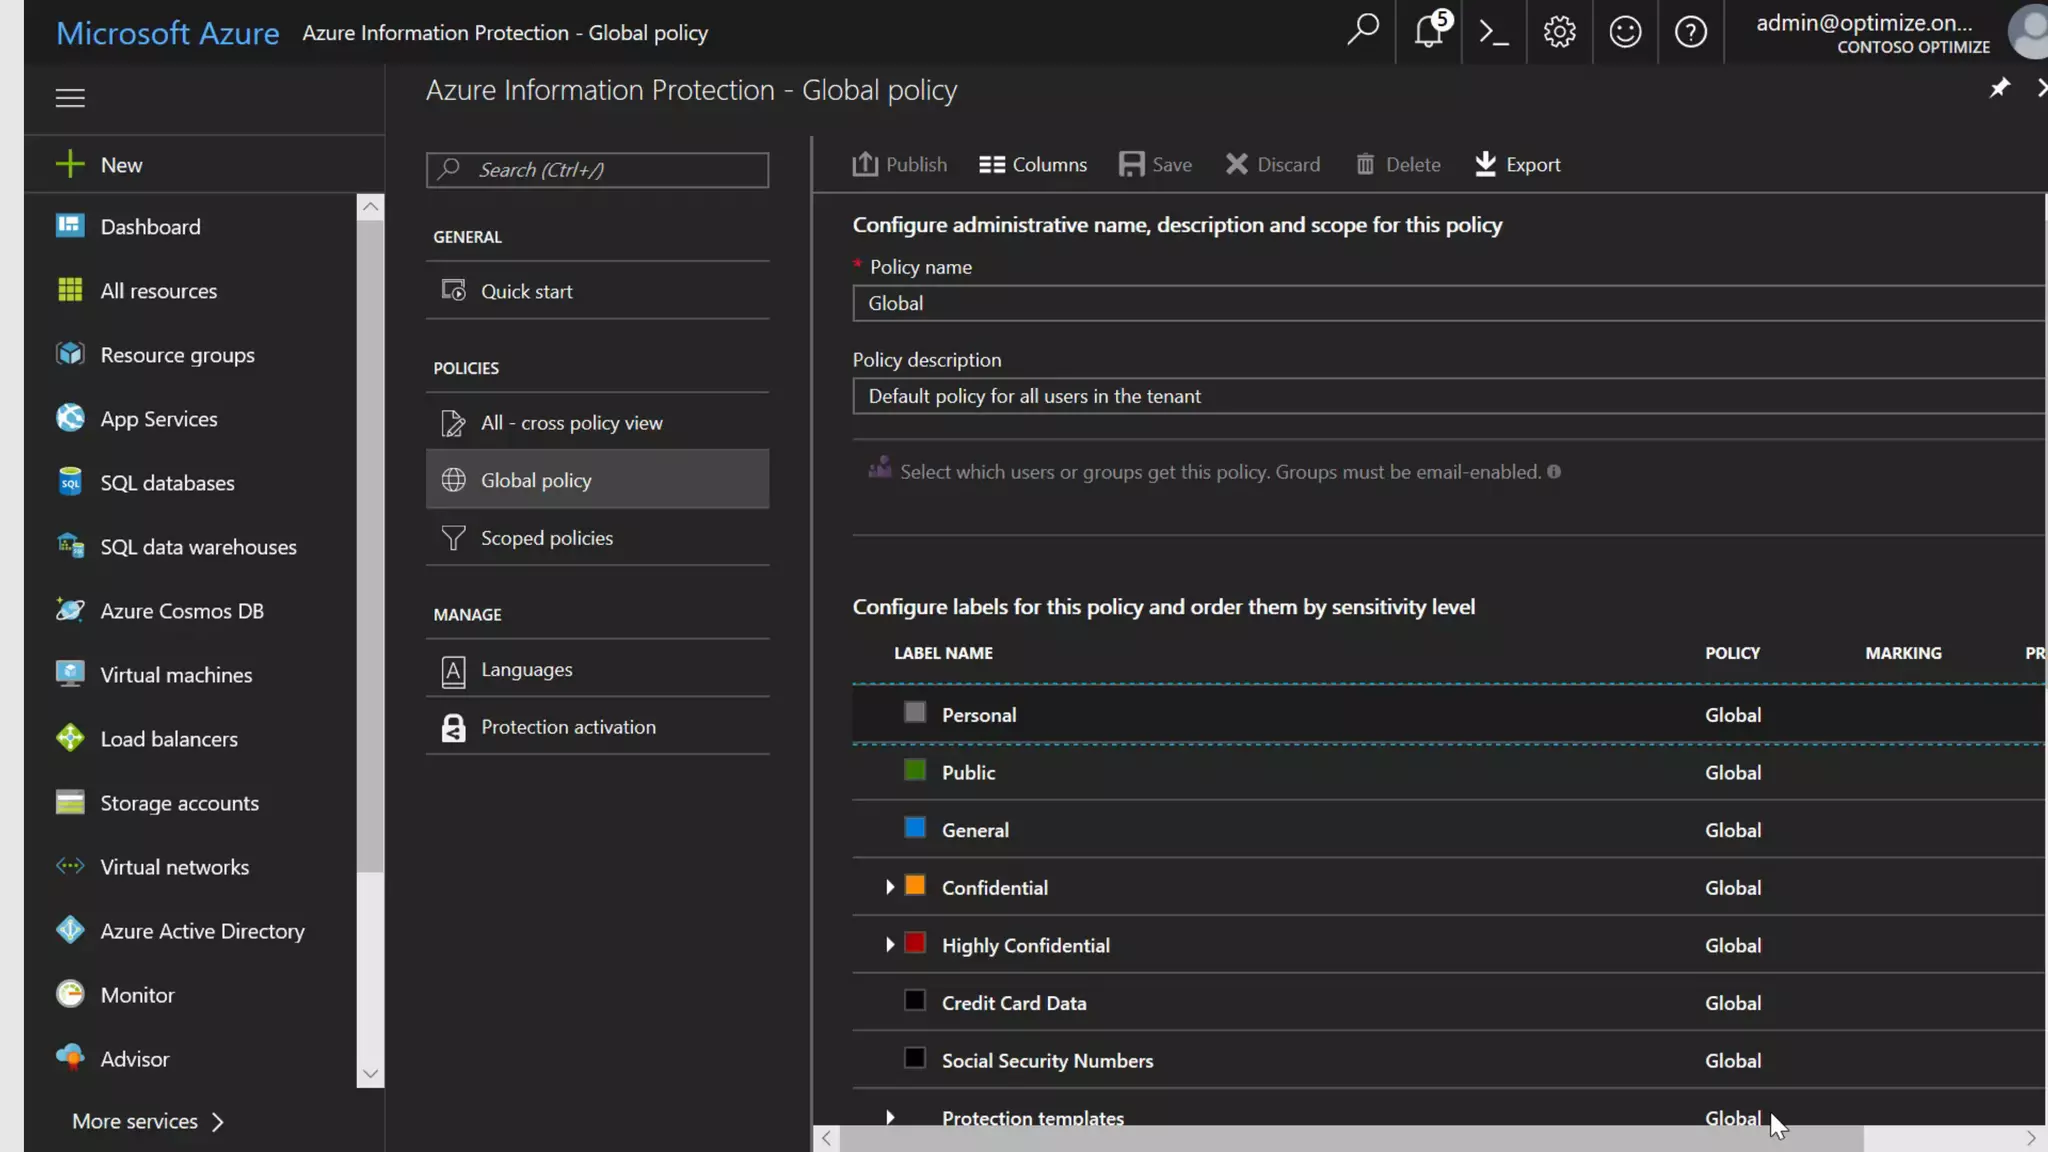Click the plus icon next to New
This screenshot has width=2048, height=1152.
point(70,164)
